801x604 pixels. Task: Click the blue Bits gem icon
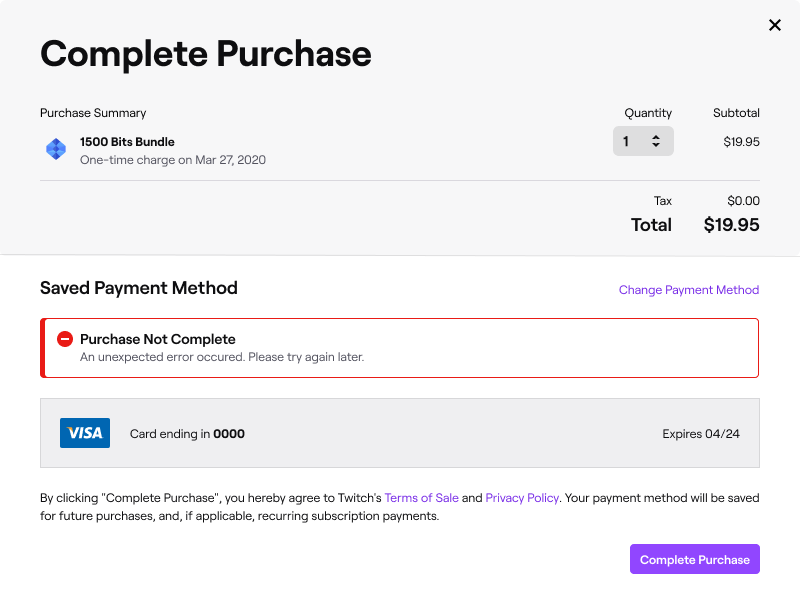pyautogui.click(x=56, y=149)
